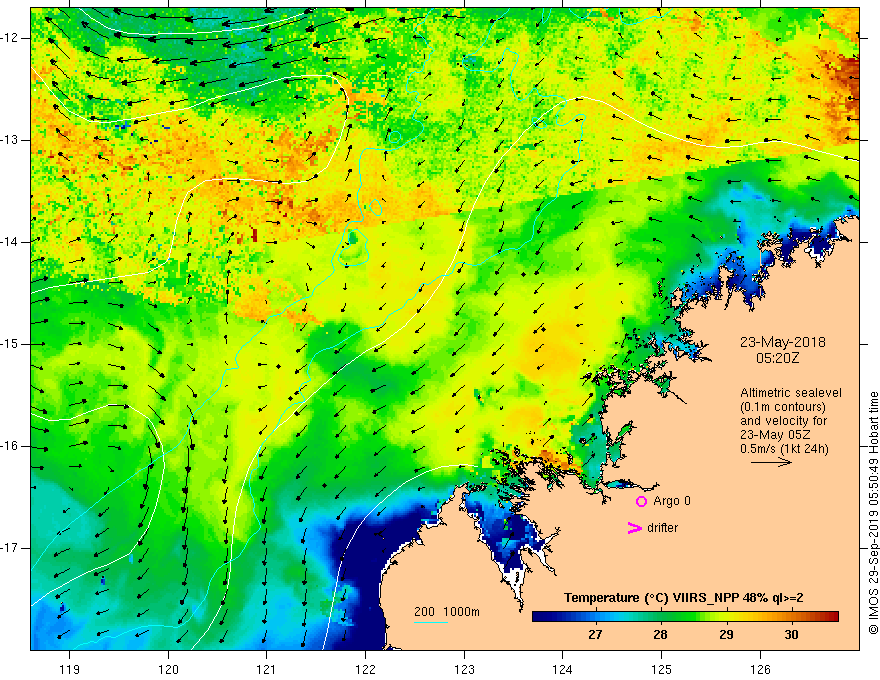Click longitude axis label 120
Screen dimensions: 880x680
tap(168, 670)
